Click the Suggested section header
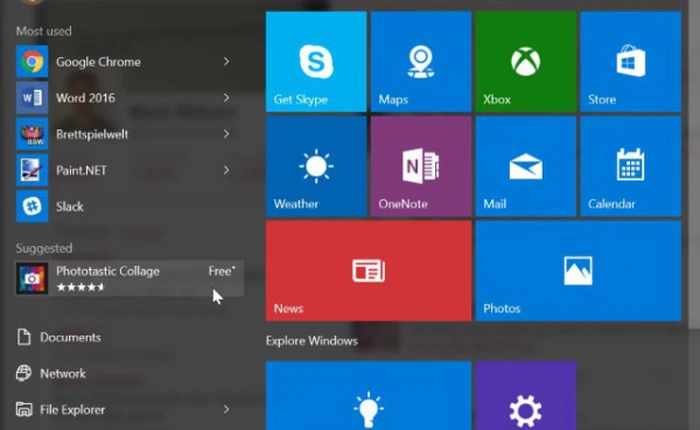This screenshot has width=700, height=430. pyautogui.click(x=44, y=248)
